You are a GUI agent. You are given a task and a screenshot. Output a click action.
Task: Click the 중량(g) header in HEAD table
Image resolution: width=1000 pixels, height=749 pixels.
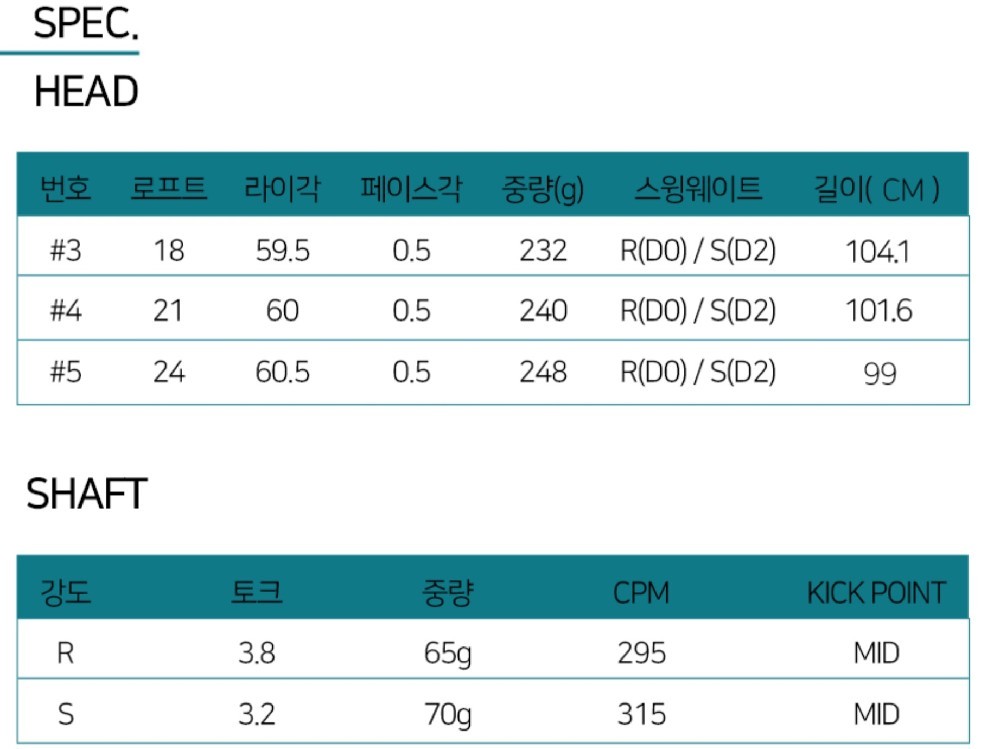(543, 189)
